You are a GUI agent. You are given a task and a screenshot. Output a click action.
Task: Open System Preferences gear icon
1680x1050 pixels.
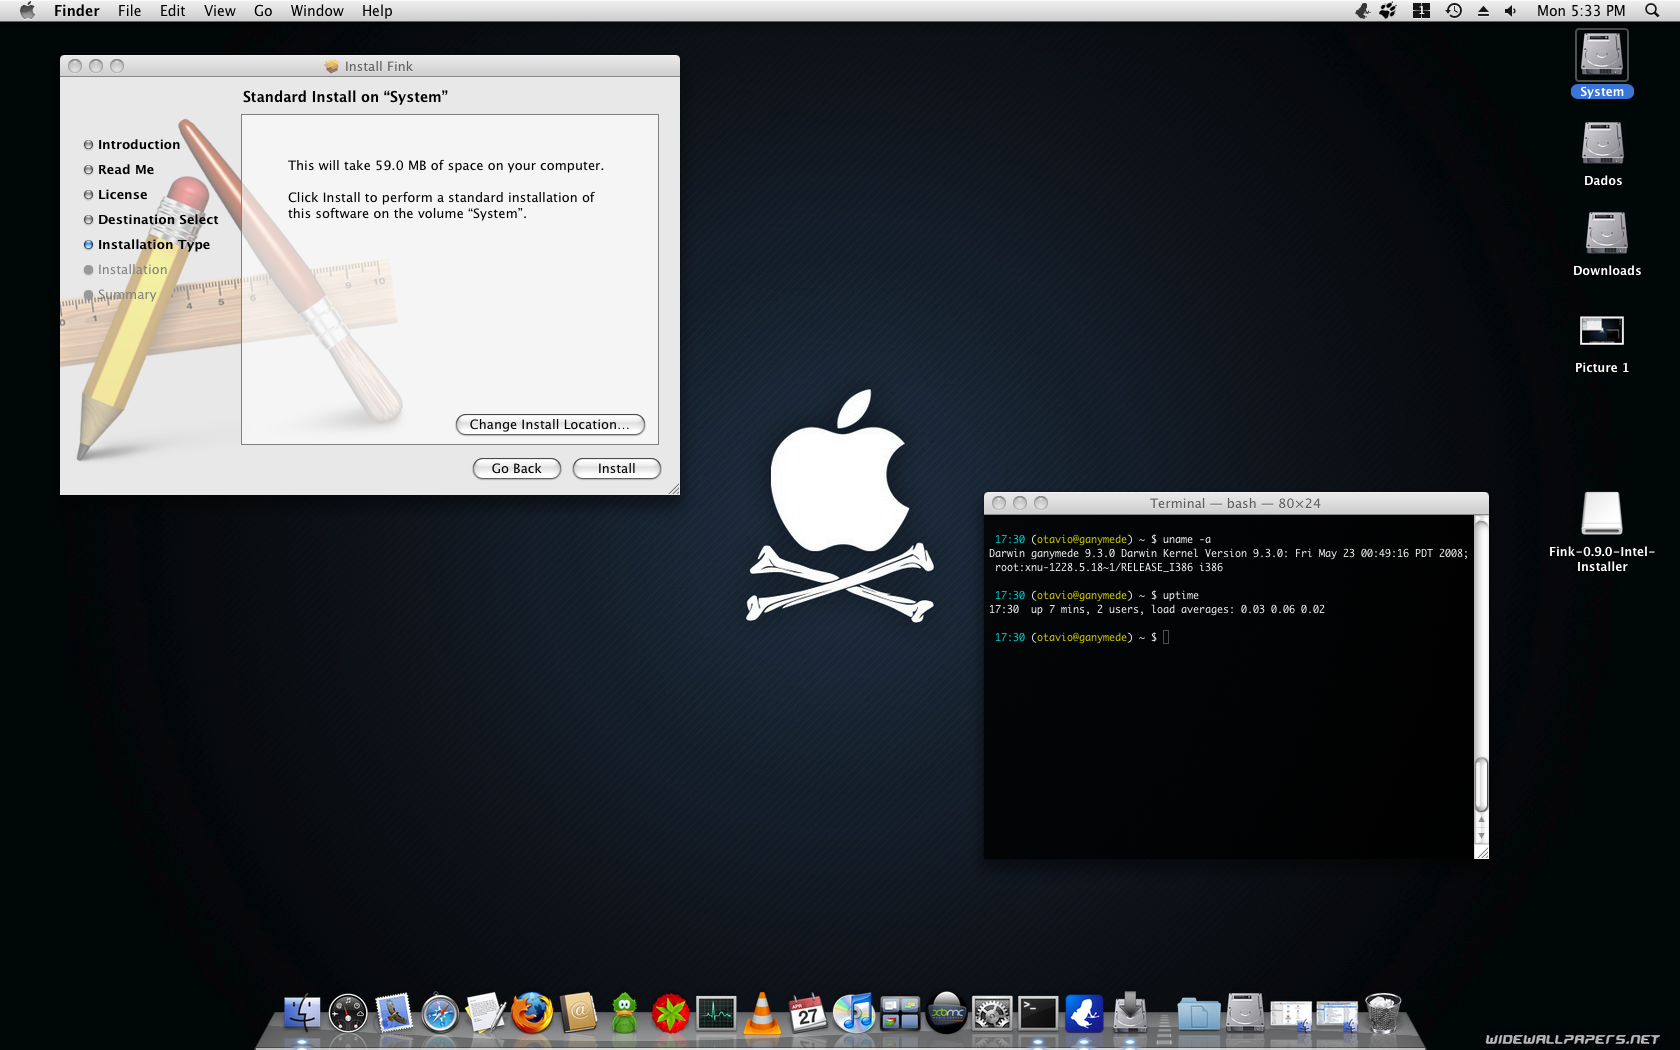[992, 1014]
